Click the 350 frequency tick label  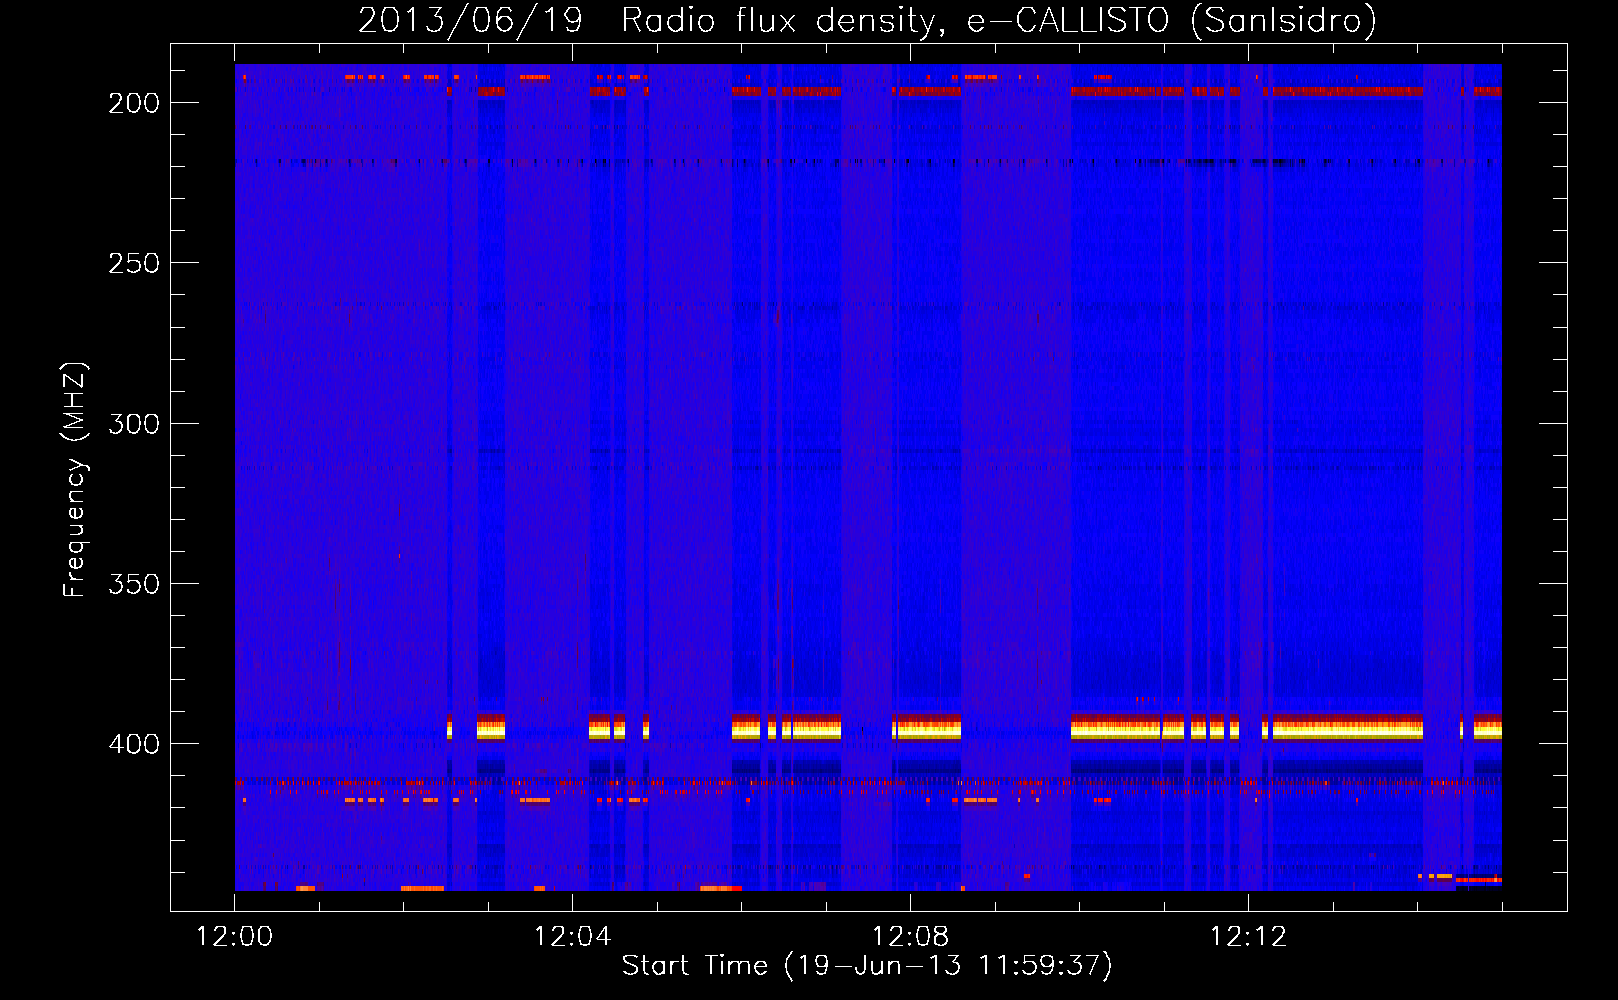[134, 584]
